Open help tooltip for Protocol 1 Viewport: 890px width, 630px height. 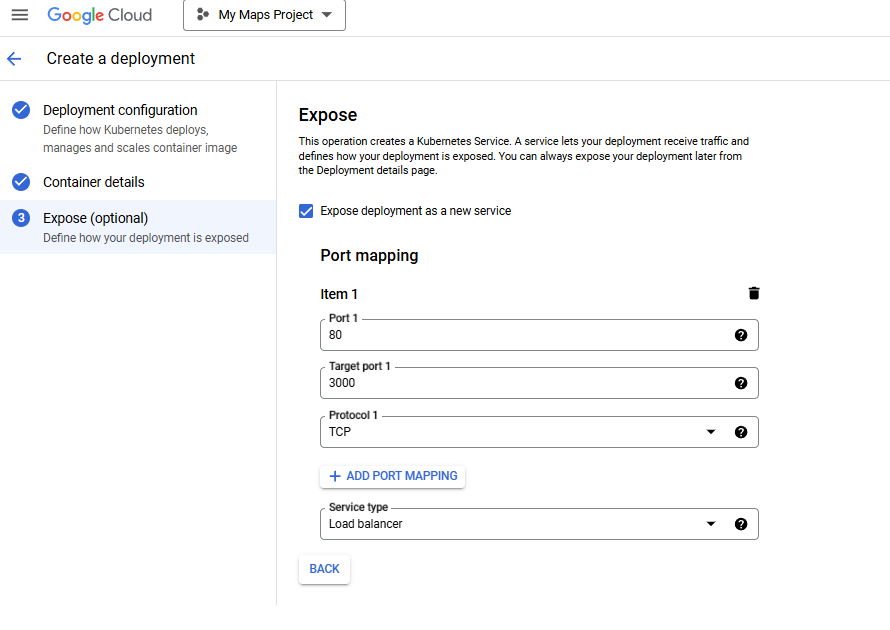coord(741,432)
